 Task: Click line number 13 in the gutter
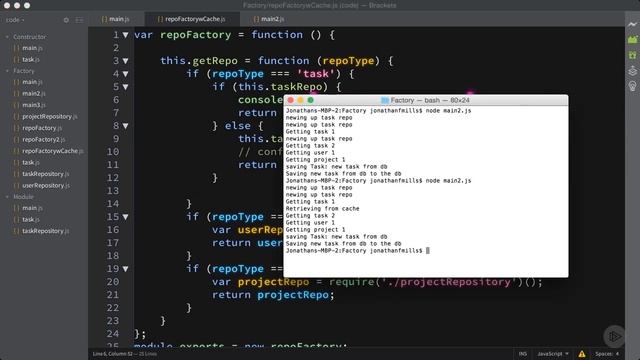(x=113, y=191)
